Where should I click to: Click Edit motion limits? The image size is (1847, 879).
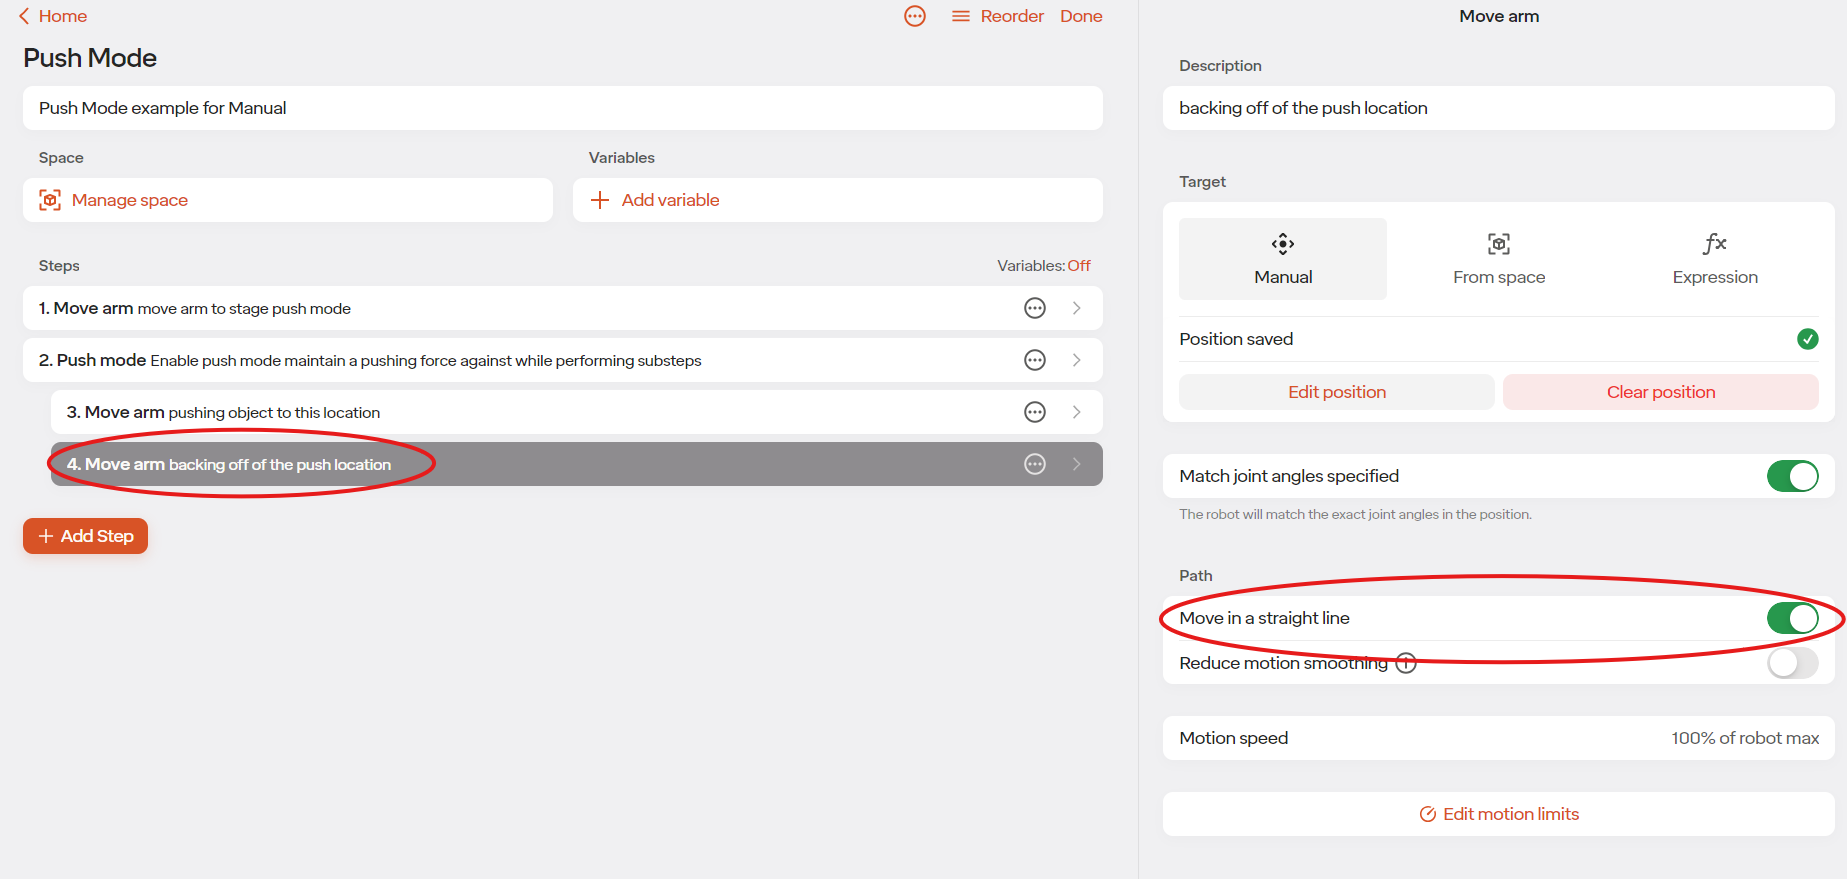1498,814
